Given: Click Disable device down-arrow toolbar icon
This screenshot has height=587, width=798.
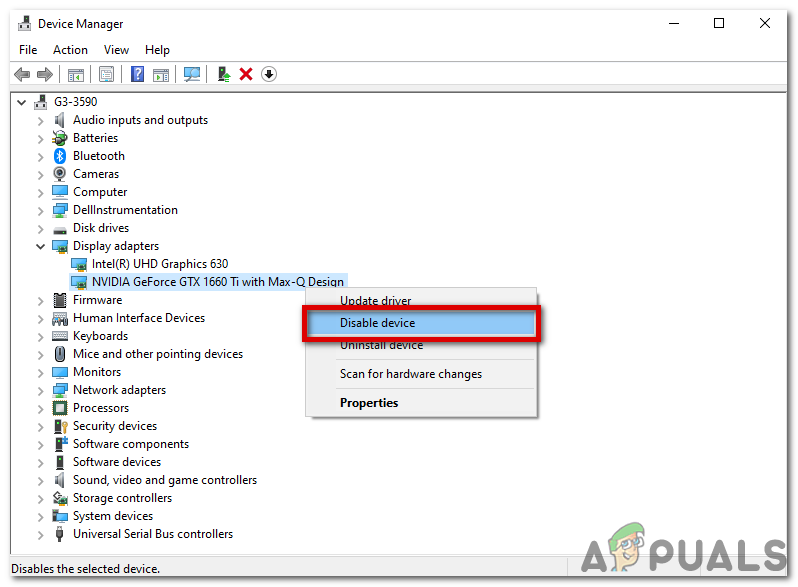Looking at the screenshot, I should (x=269, y=74).
